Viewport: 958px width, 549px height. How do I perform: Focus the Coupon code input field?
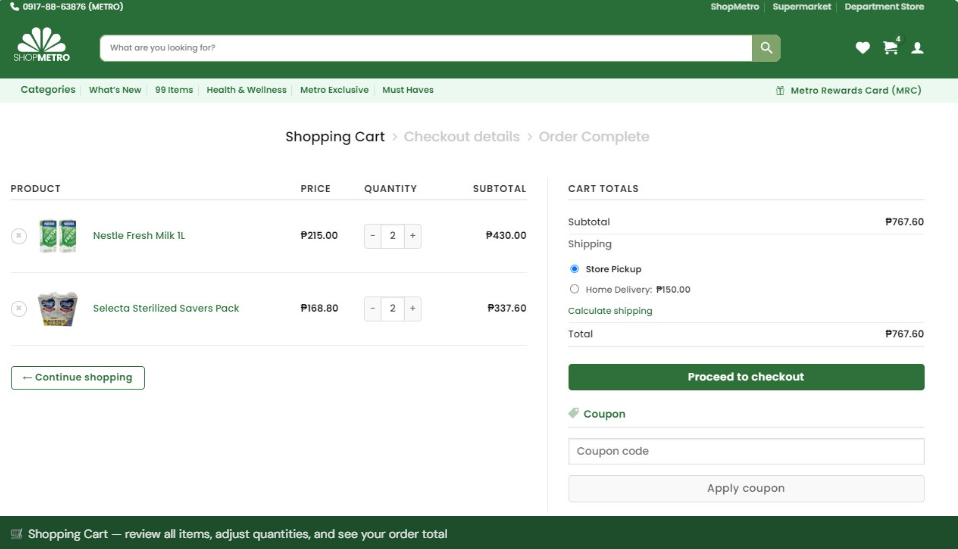coord(746,451)
